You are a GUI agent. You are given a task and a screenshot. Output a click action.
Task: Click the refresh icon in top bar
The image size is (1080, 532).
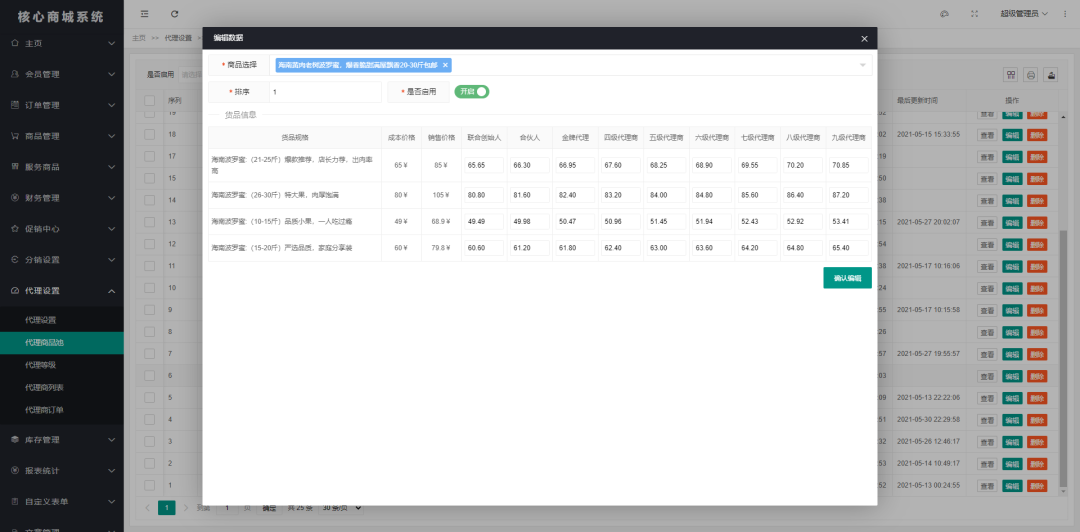174,14
